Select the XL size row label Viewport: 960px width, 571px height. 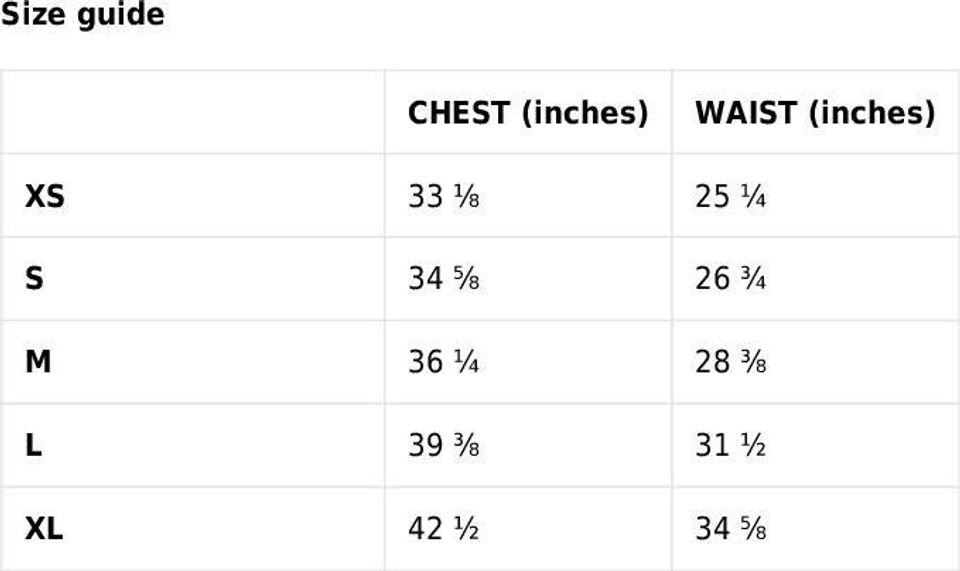point(44,528)
